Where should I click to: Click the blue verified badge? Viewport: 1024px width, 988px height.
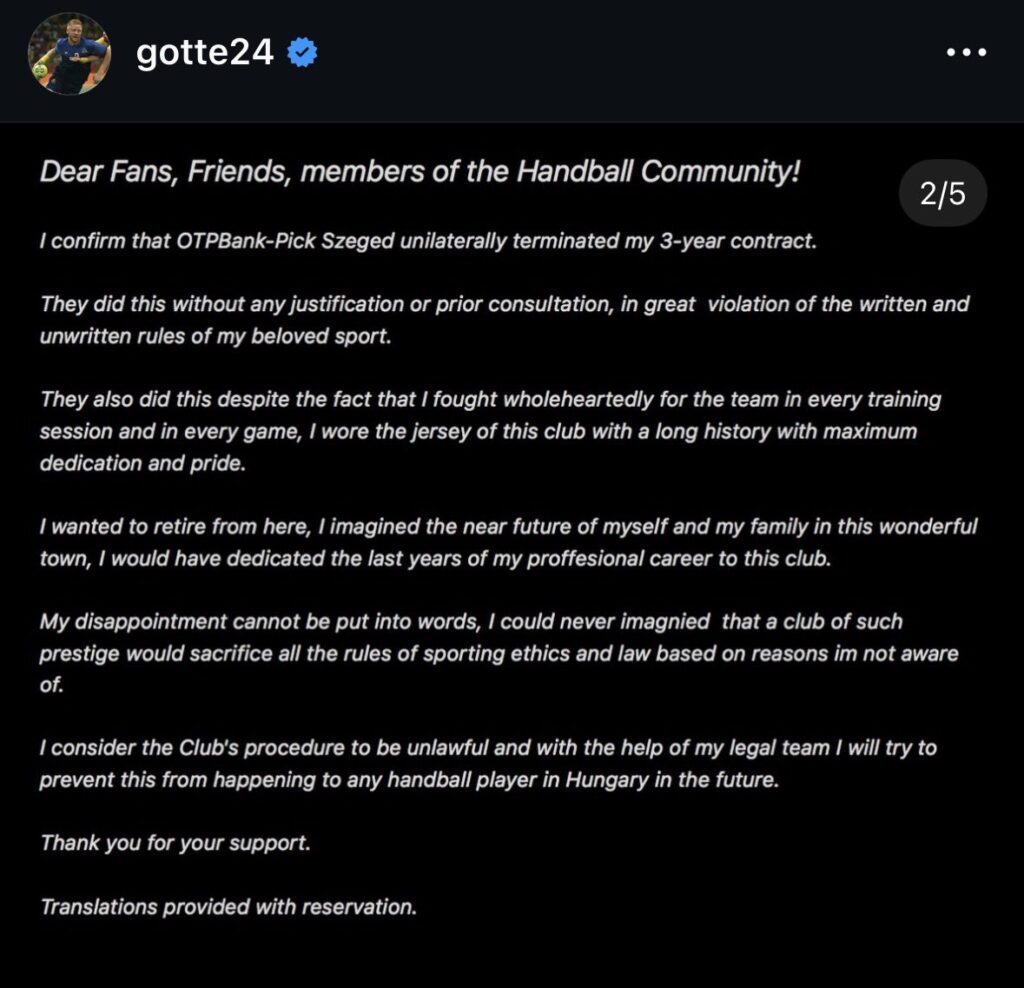click(x=303, y=53)
